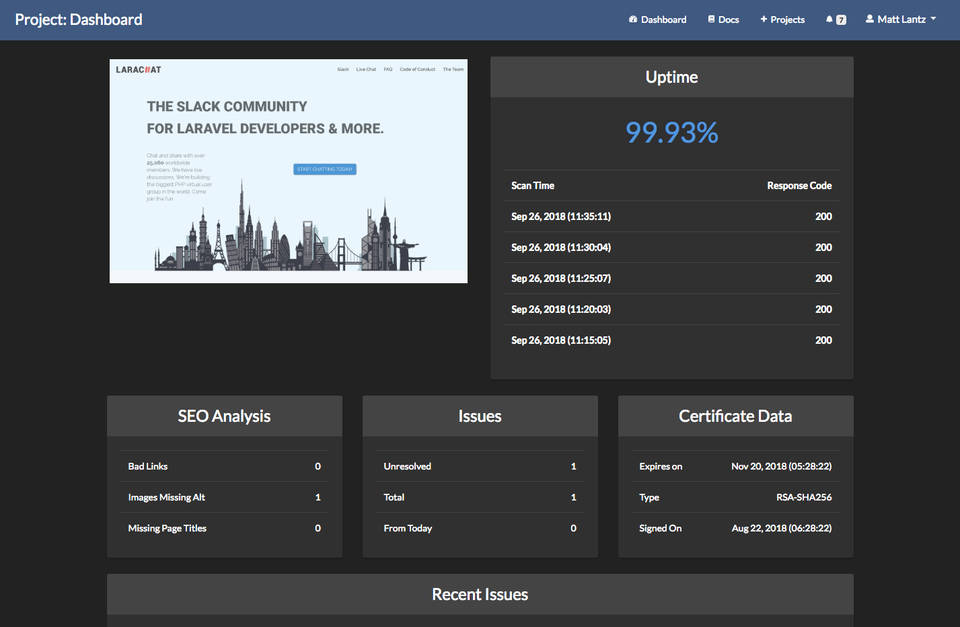Click the Images Missing Alt row

[x=224, y=497]
